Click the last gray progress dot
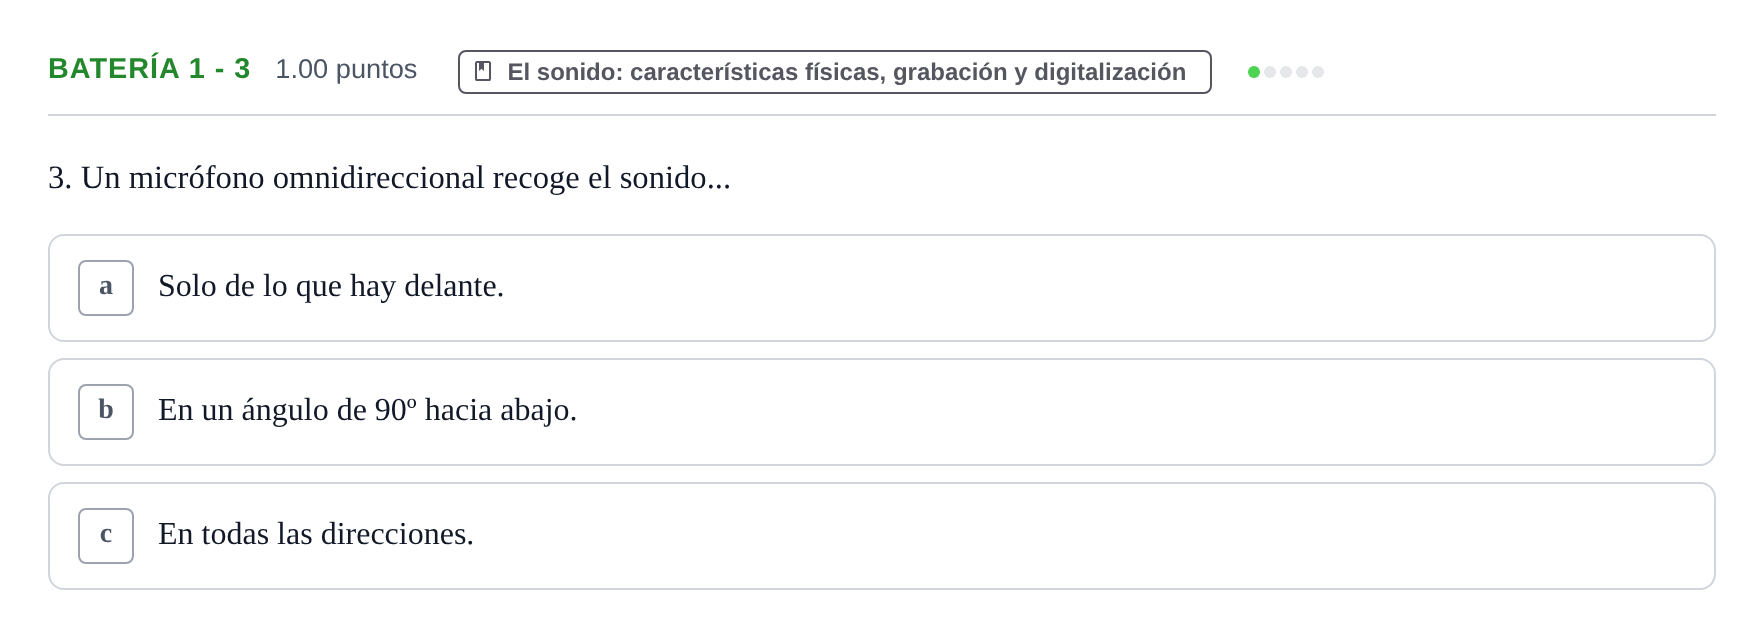Screen dimensions: 1764x638 click(1318, 72)
